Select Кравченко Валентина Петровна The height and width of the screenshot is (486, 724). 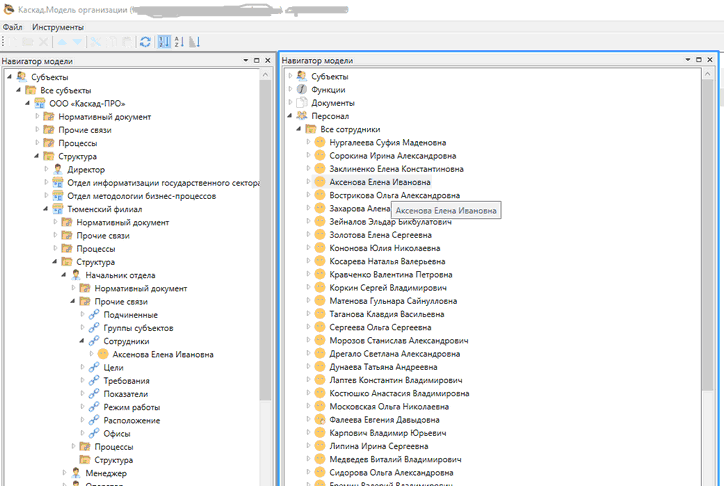pyautogui.click(x=391, y=275)
